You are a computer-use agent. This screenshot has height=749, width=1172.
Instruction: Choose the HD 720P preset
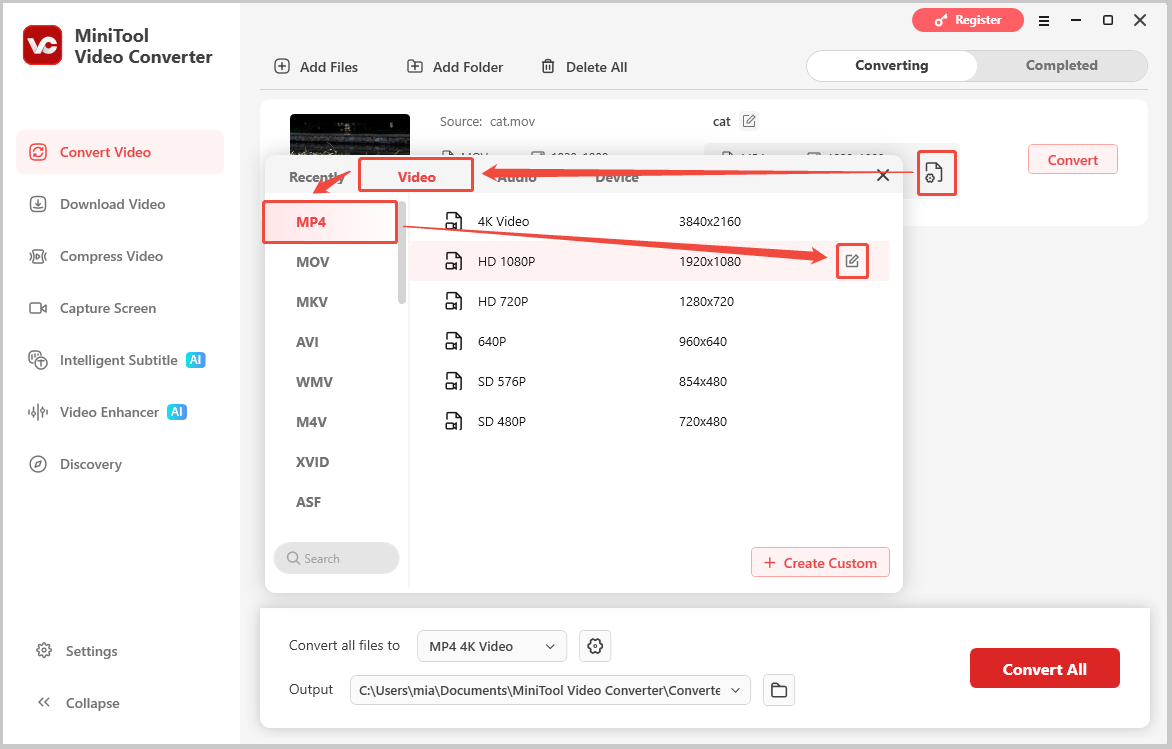point(649,301)
